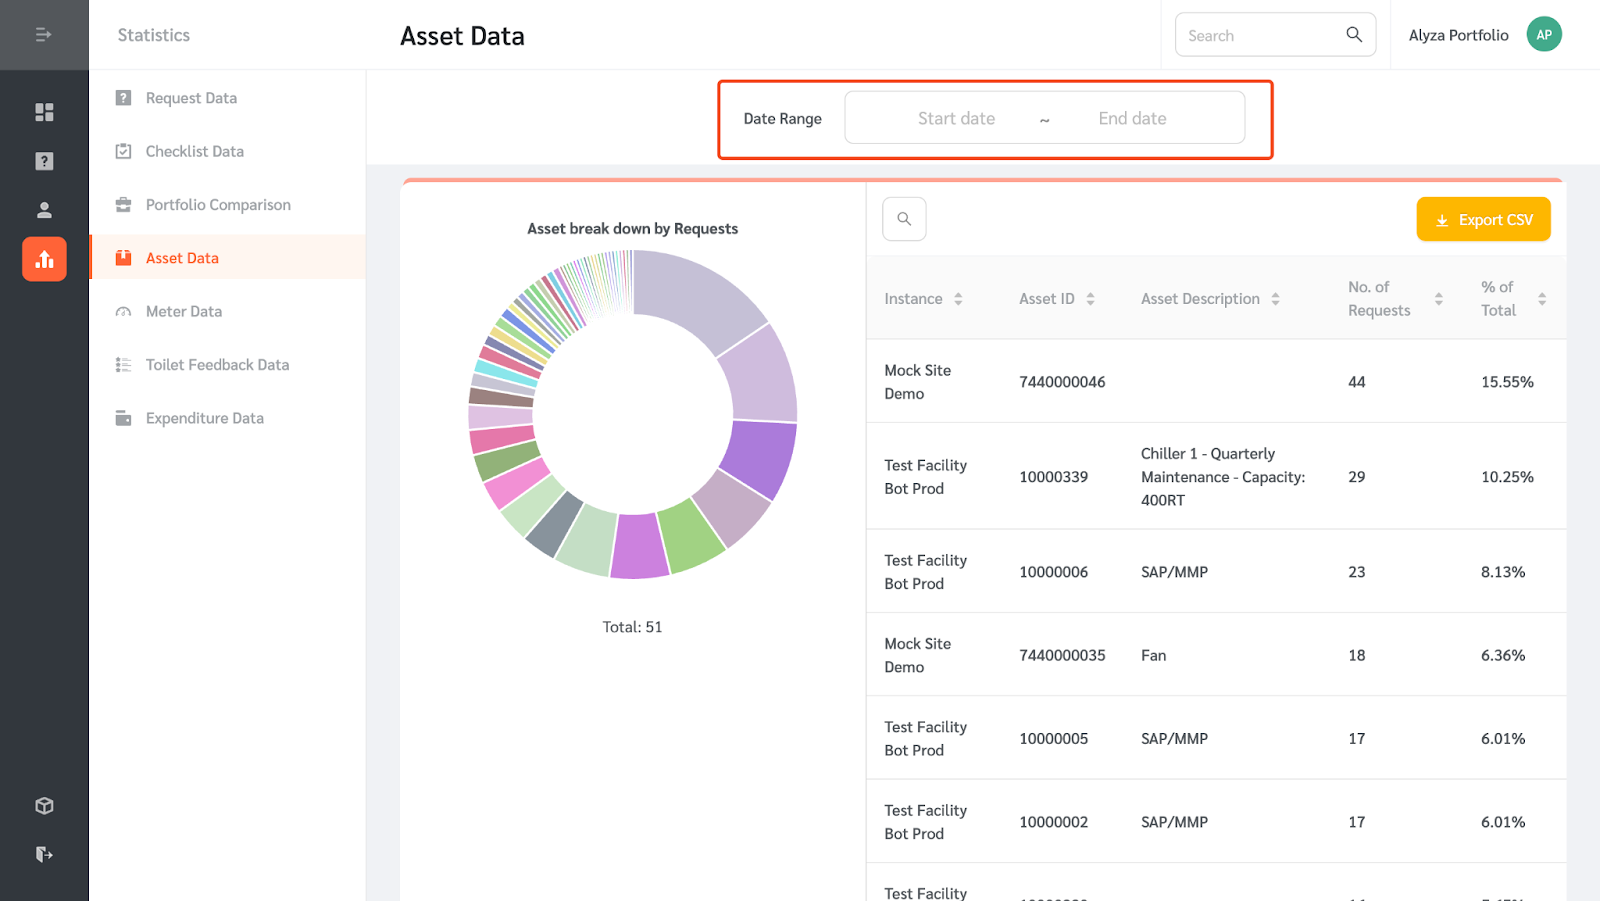The width and height of the screenshot is (1600, 901).
Task: Click the Toilet Feedback Data list icon
Action: tap(123, 365)
